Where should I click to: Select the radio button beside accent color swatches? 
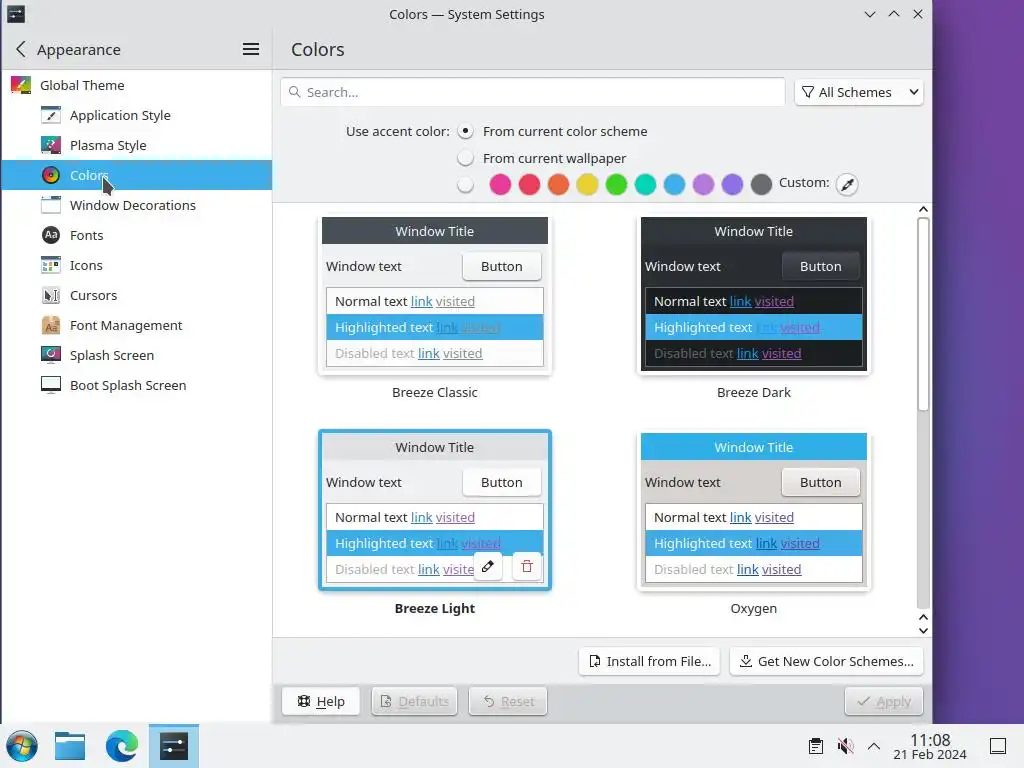pos(465,185)
